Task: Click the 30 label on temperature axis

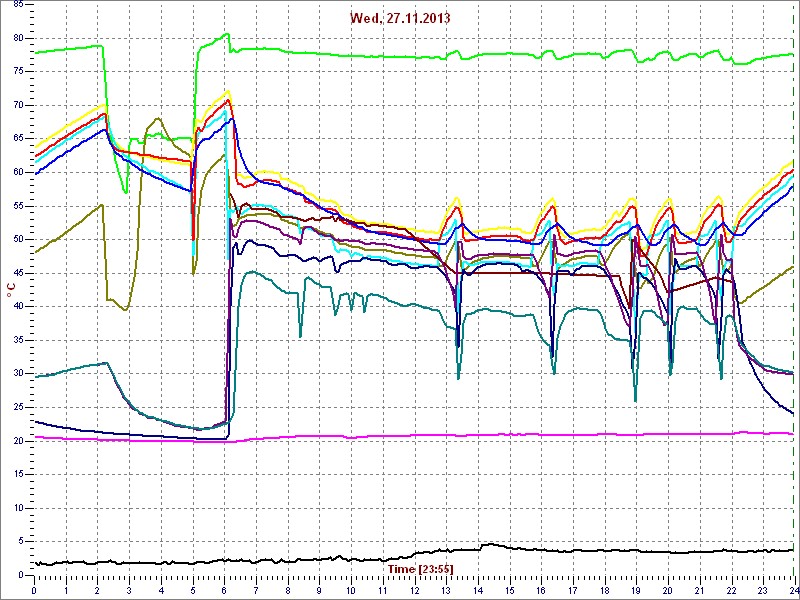Action: (x=18, y=373)
